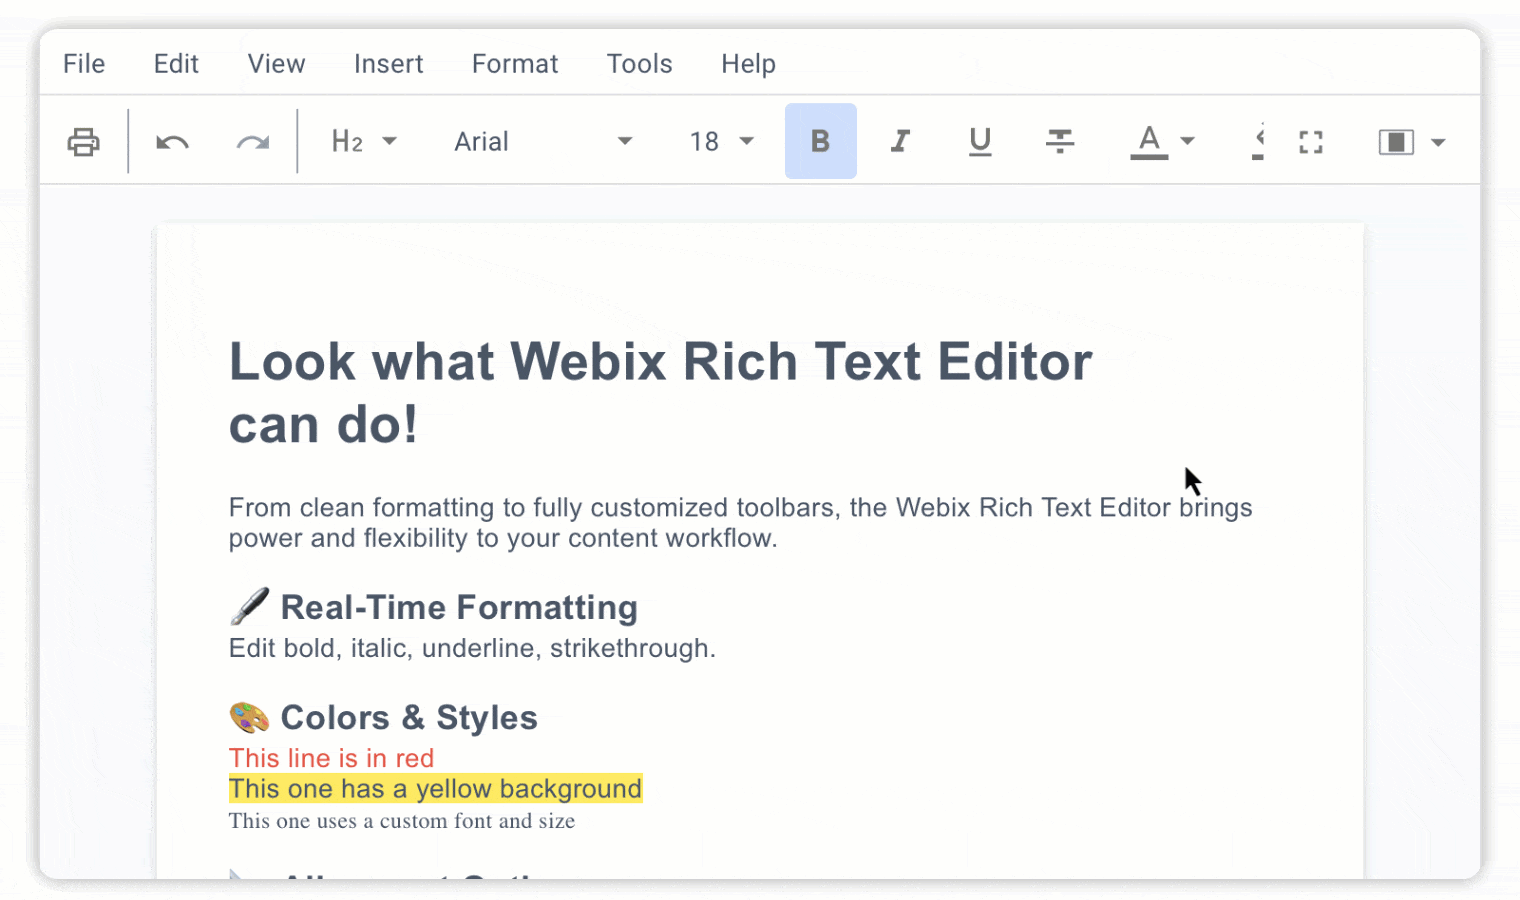Click the Print icon
The width and height of the screenshot is (1520, 900).
(83, 142)
